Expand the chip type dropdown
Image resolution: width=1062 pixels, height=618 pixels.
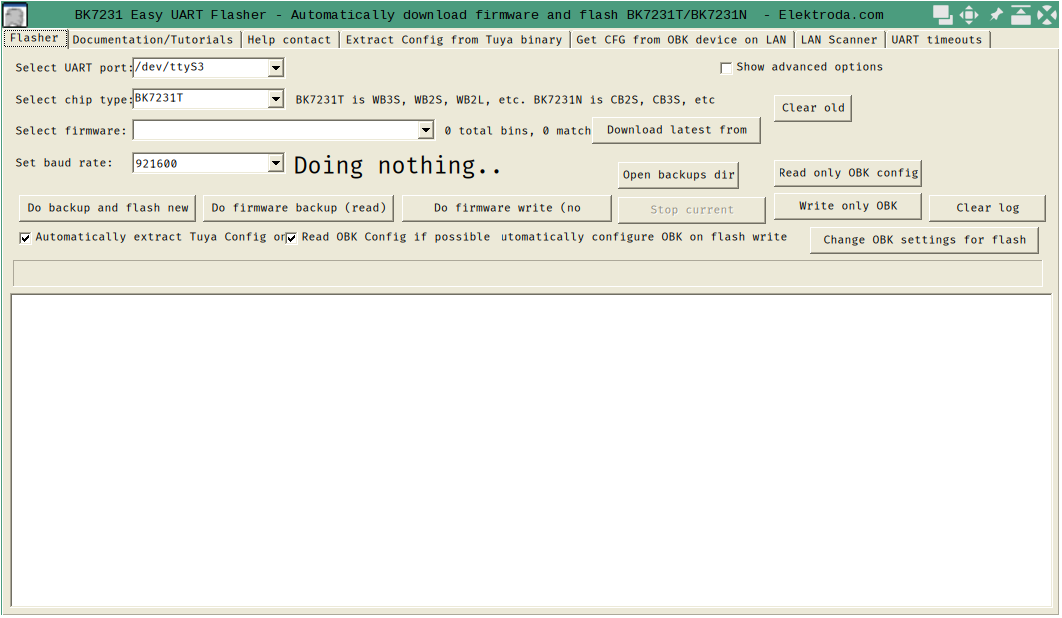coord(276,99)
